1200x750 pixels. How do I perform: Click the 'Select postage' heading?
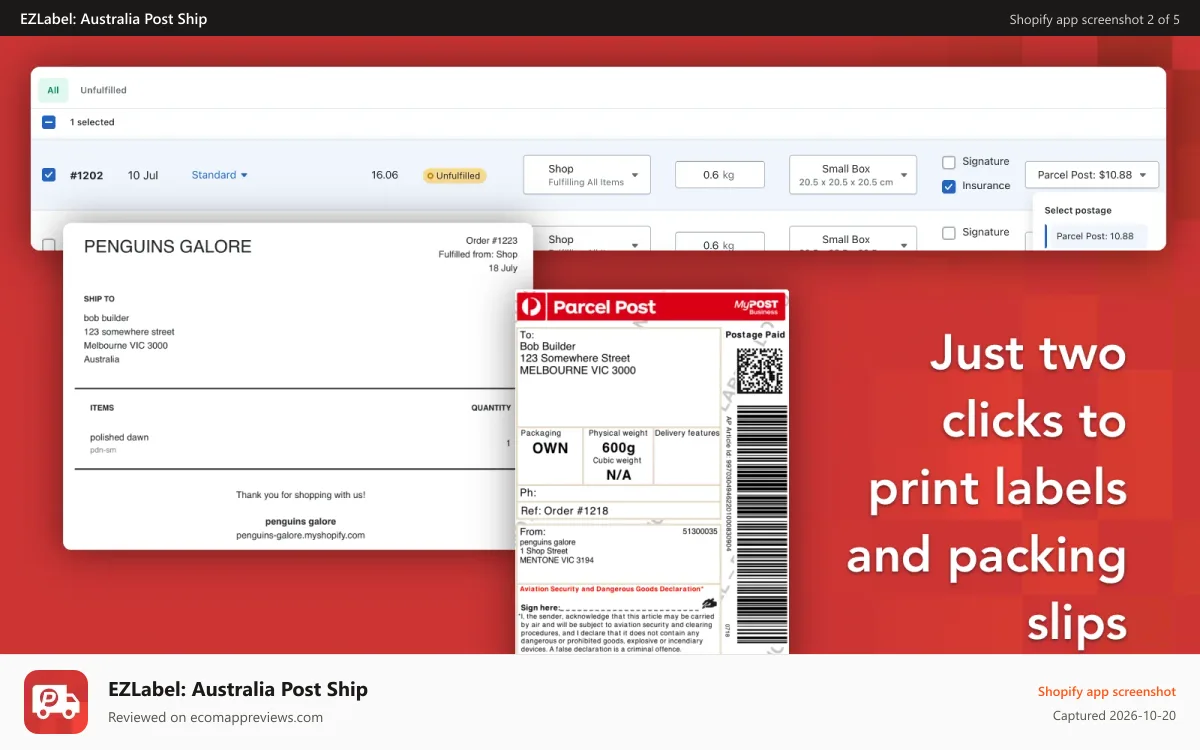(1078, 210)
